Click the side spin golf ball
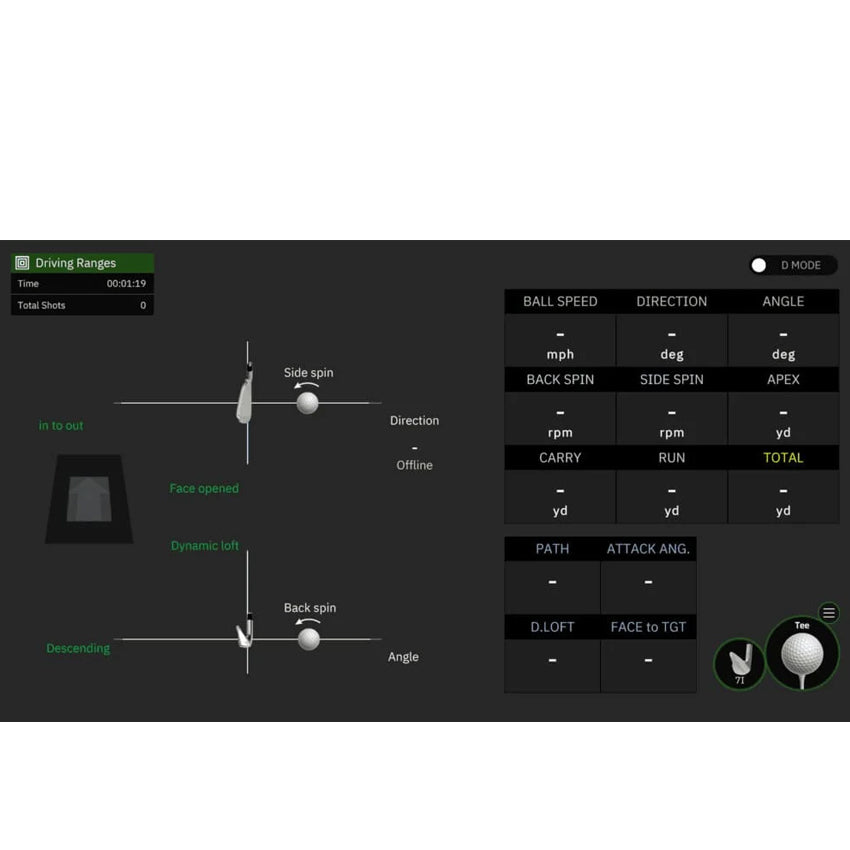The height and width of the screenshot is (850, 850). 307,403
